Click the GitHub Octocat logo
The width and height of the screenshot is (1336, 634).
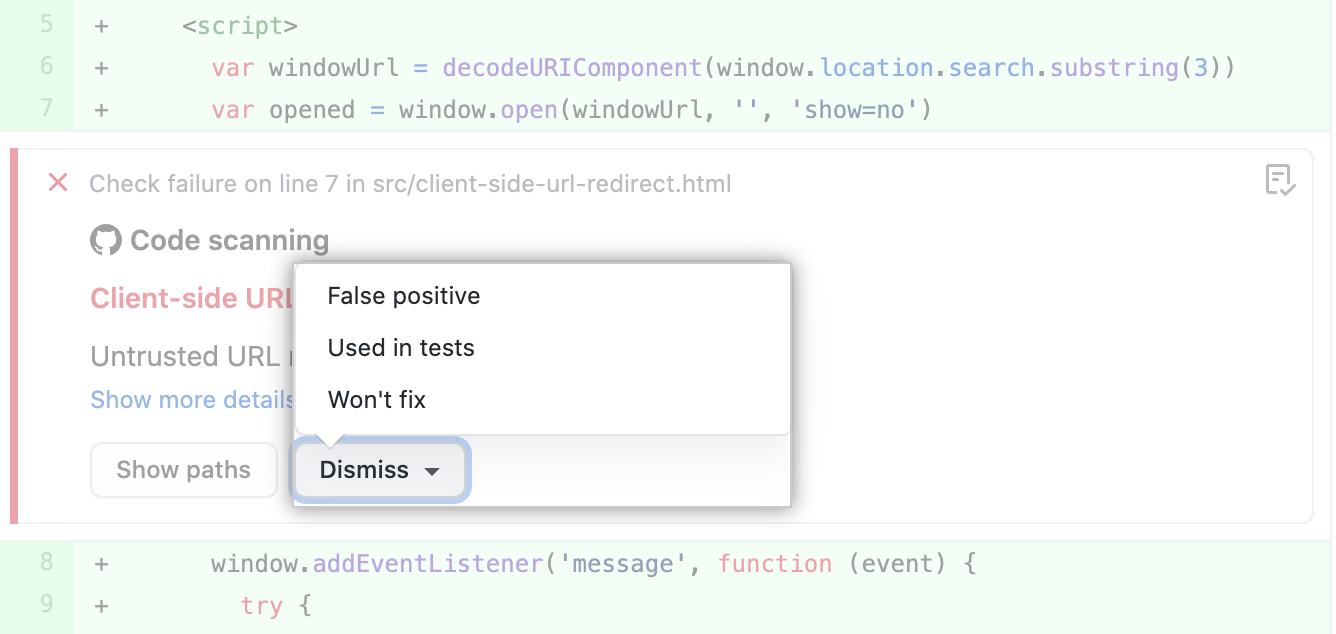click(x=107, y=239)
